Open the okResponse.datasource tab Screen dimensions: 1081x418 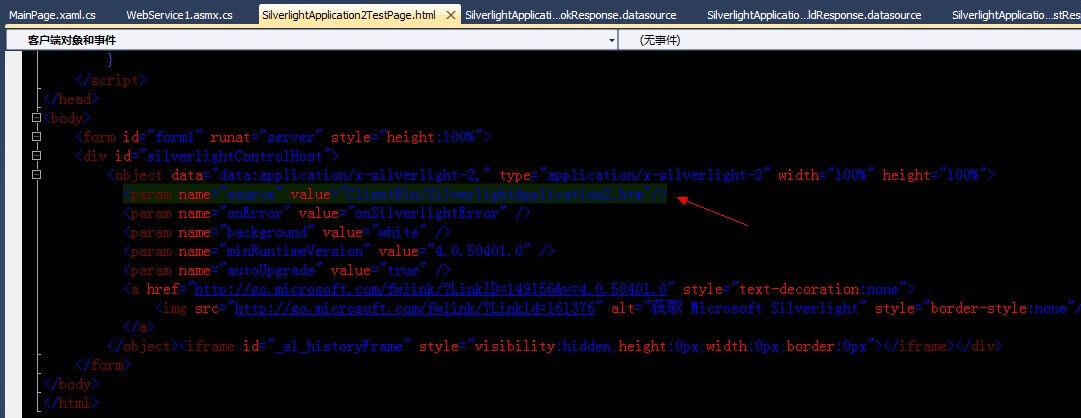point(571,14)
